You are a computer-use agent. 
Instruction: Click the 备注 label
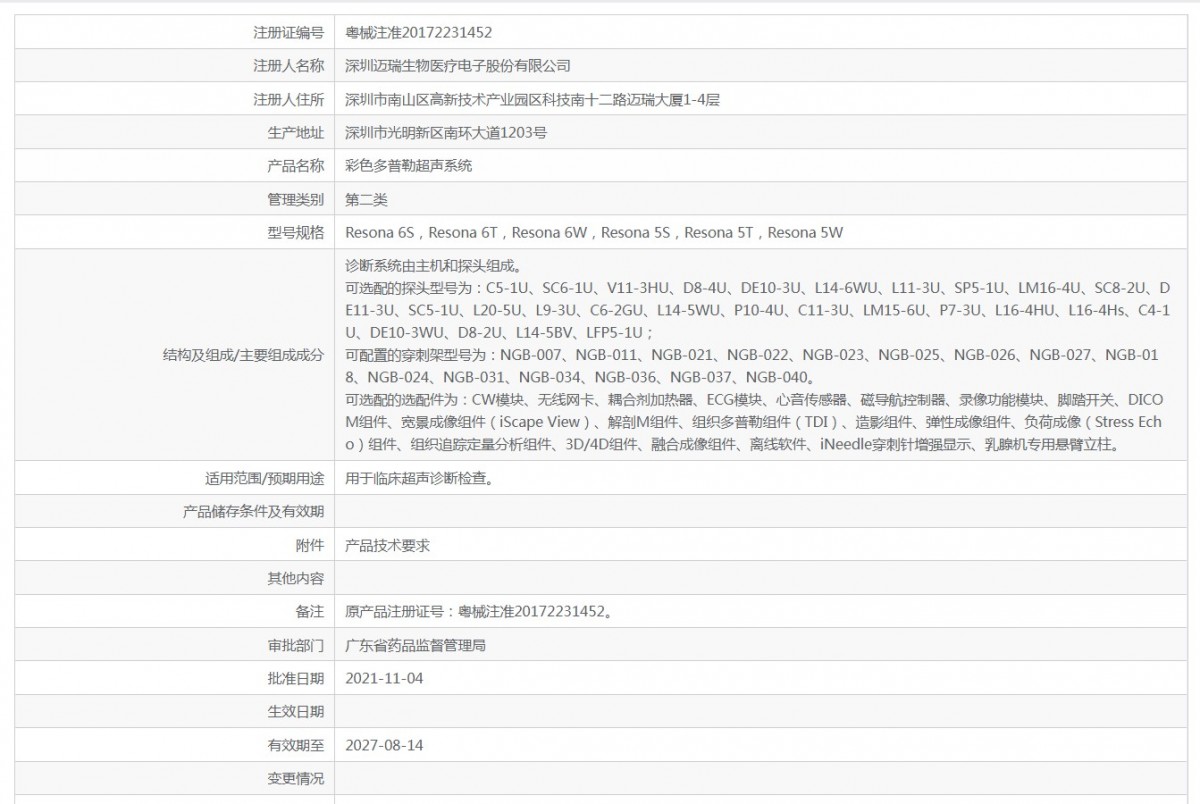[x=310, y=611]
